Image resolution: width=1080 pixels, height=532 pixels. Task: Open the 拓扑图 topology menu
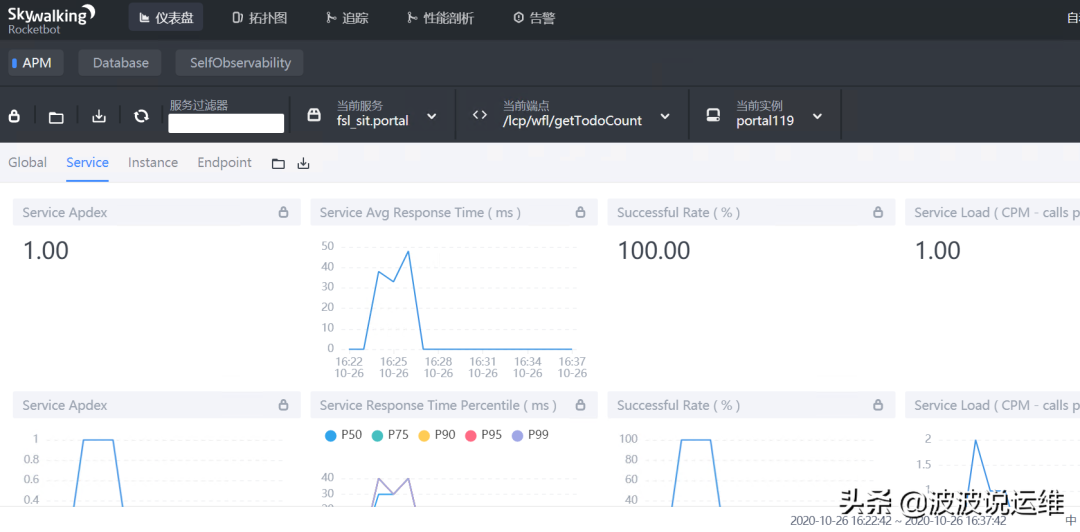259,18
